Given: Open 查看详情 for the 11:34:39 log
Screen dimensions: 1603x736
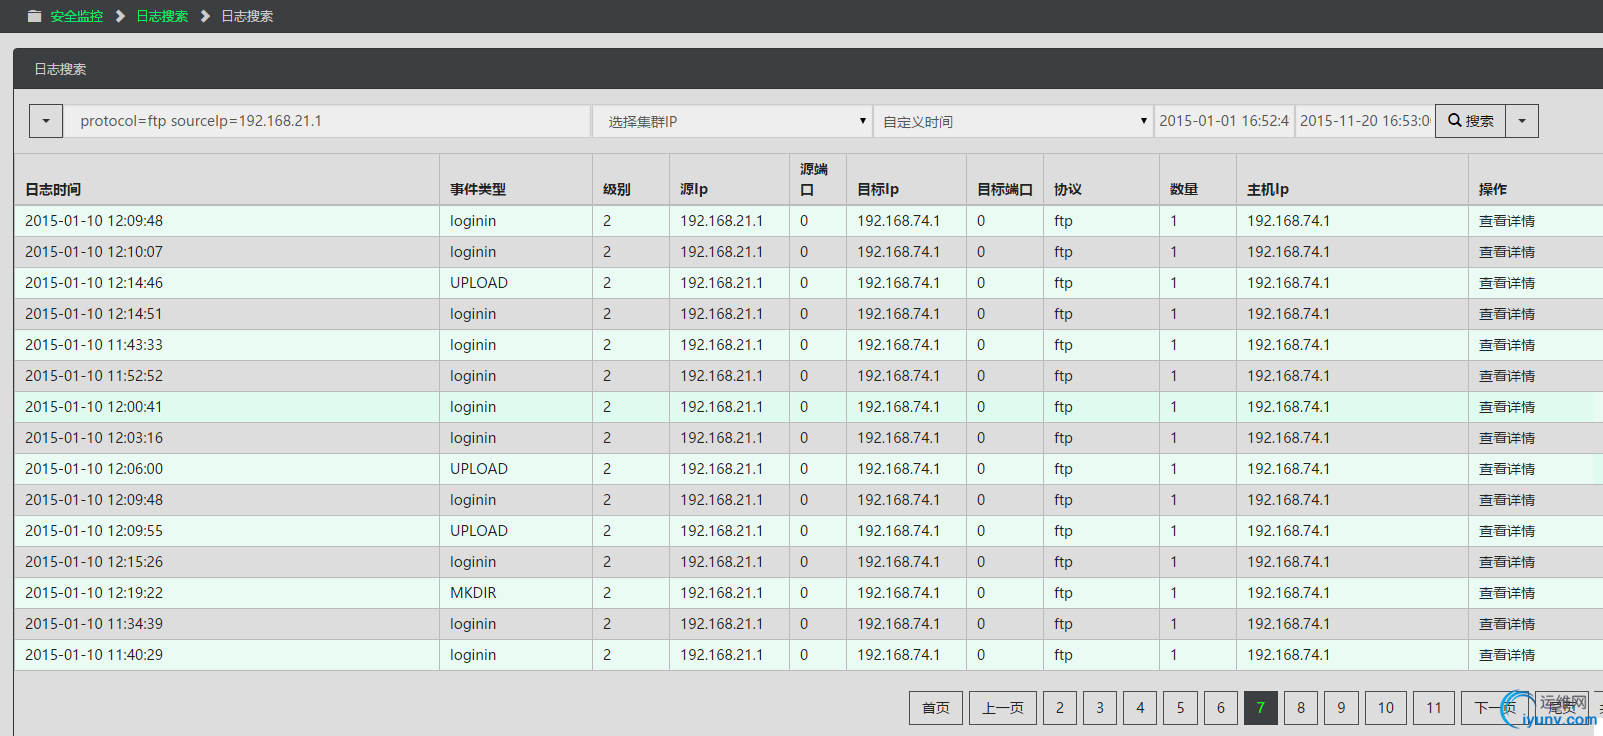Looking at the screenshot, I should point(1507,624).
